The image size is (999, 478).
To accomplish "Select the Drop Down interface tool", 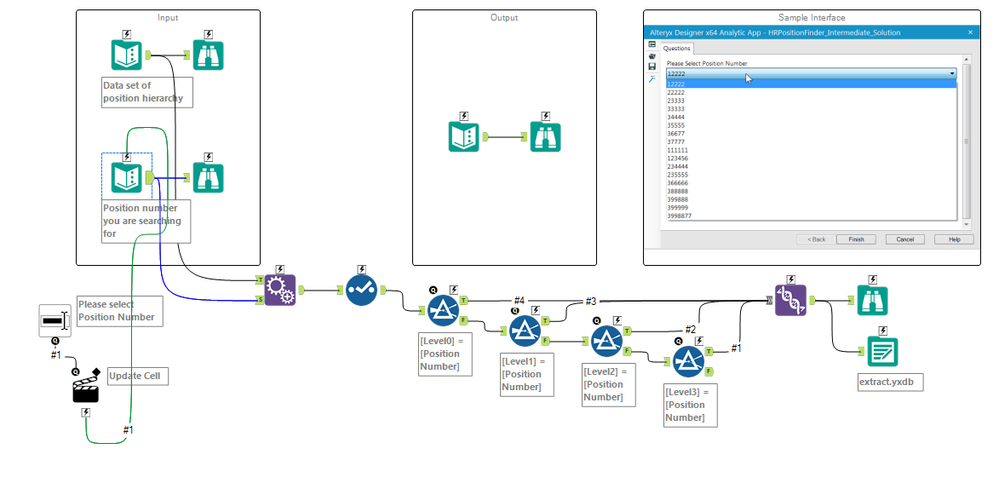I will pos(55,321).
